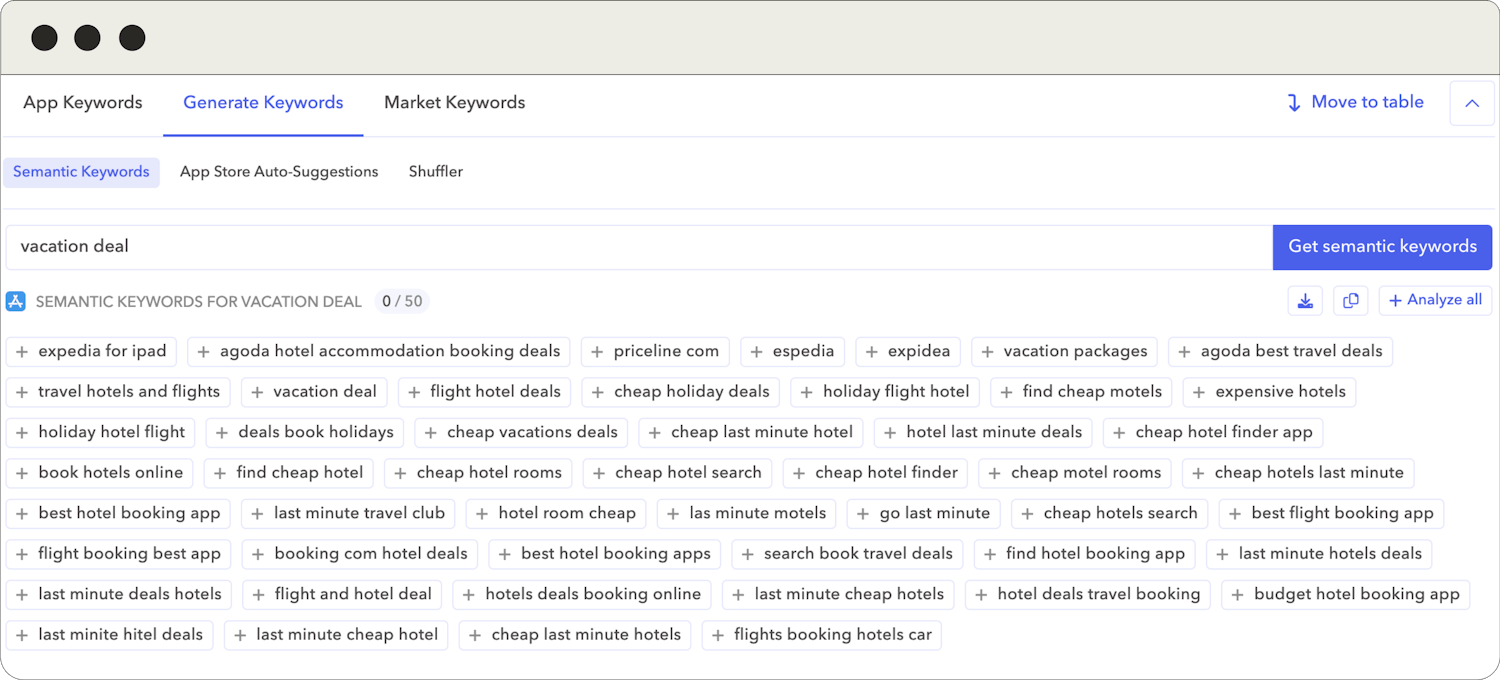Click the 'vacation deal' search input field
This screenshot has height=680, width=1500.
[x=638, y=247]
